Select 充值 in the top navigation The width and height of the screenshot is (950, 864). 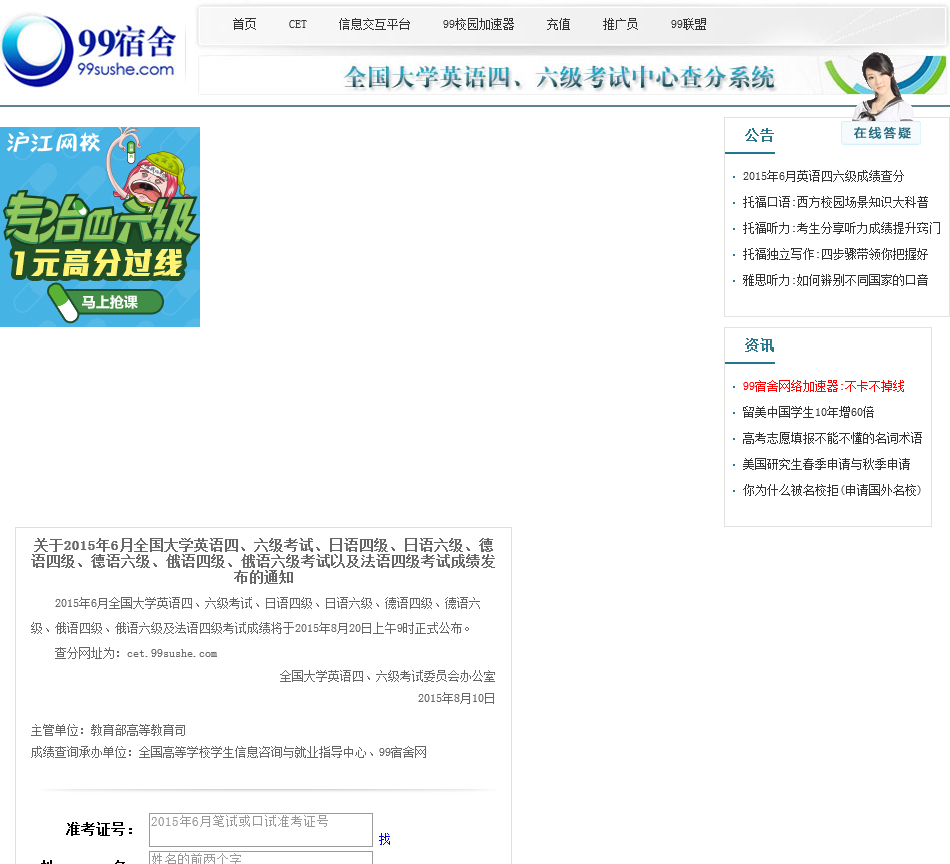click(558, 24)
